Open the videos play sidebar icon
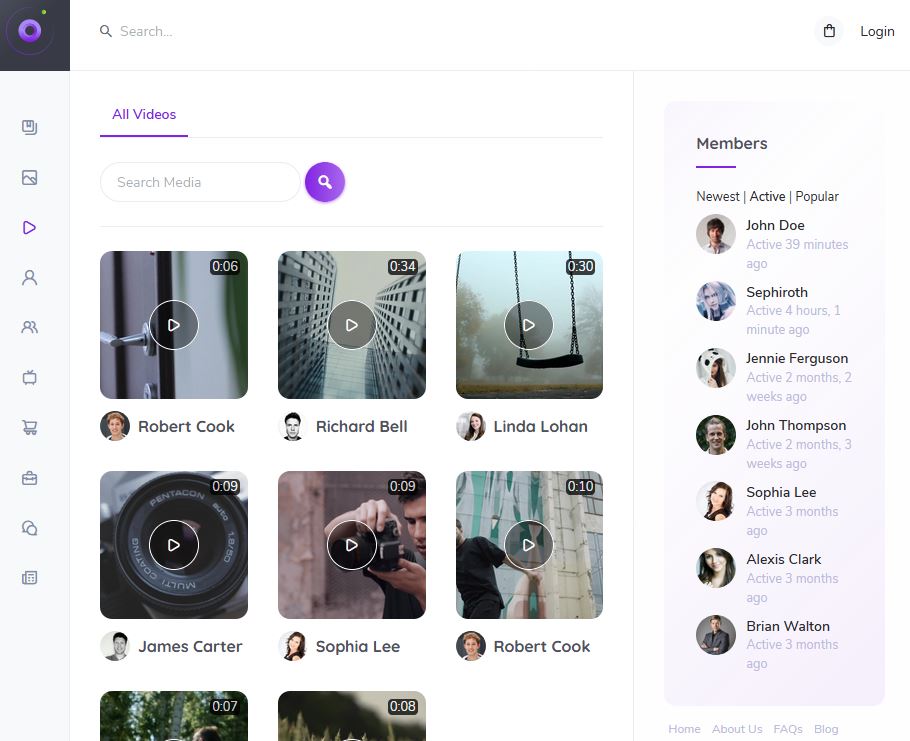 click(x=30, y=227)
